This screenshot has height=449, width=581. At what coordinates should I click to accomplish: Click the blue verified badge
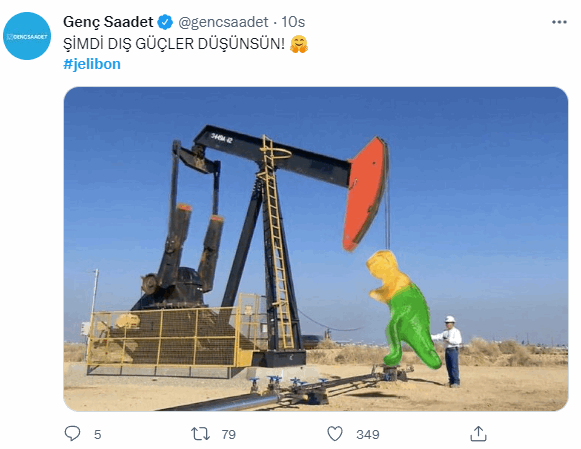[165, 22]
